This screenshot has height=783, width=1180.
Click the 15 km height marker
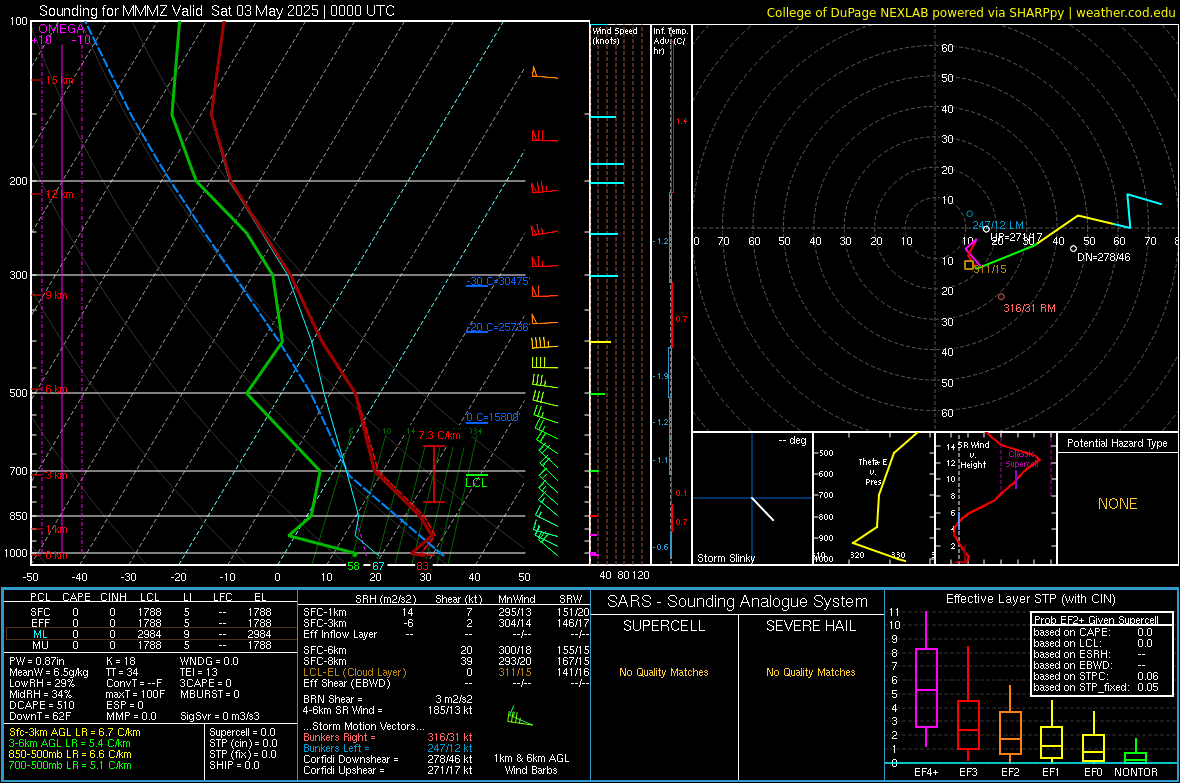click(x=58, y=81)
